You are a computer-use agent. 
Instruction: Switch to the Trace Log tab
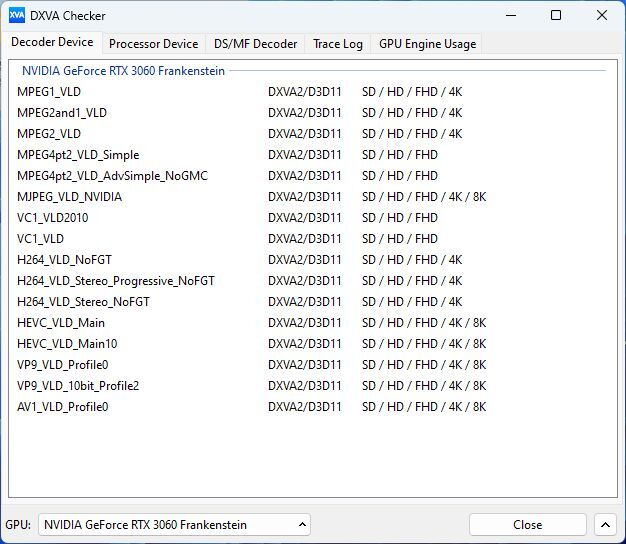click(x=338, y=44)
